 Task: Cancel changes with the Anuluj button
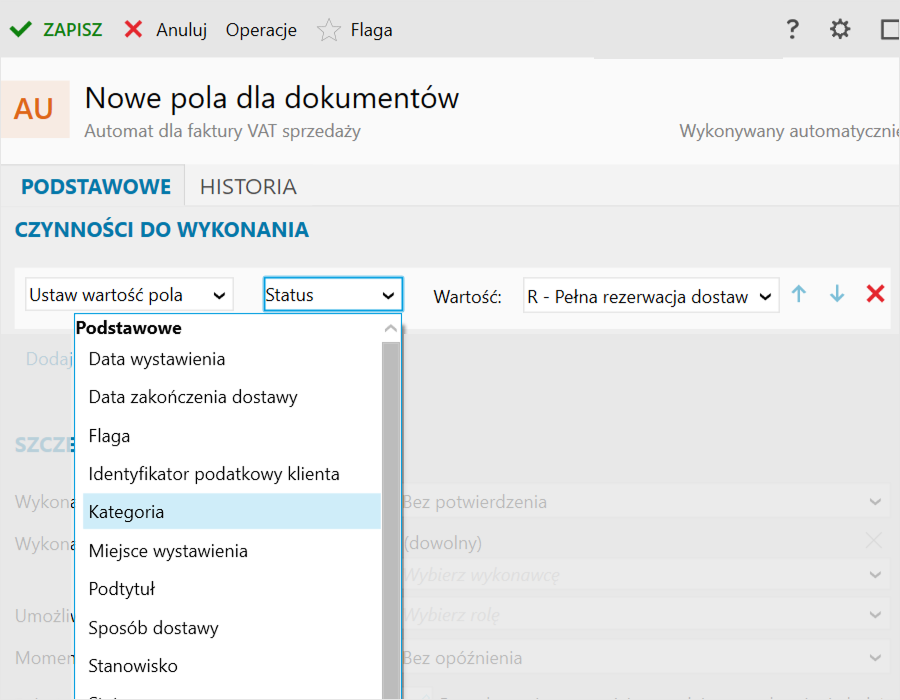tap(165, 30)
